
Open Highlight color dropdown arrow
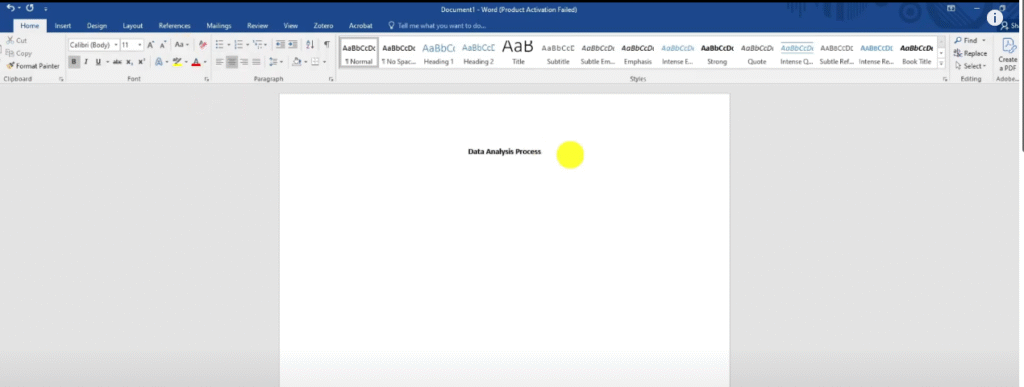pos(185,62)
